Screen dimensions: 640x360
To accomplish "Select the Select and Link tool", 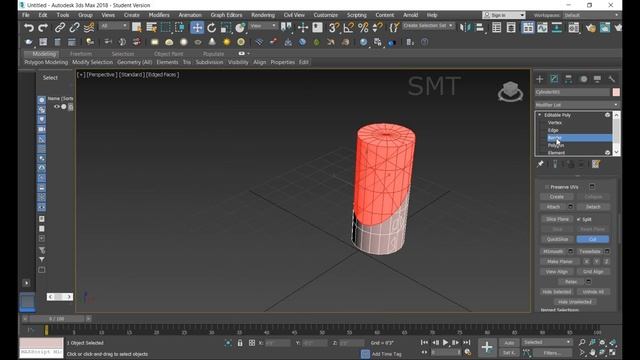I will click(60, 27).
